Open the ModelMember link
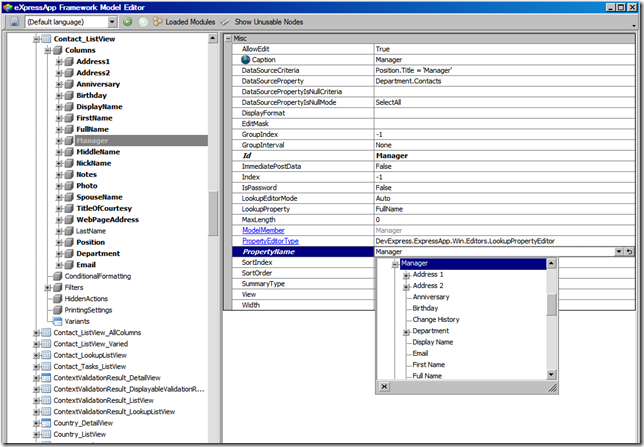This screenshot has height=447, width=644. tap(263, 230)
